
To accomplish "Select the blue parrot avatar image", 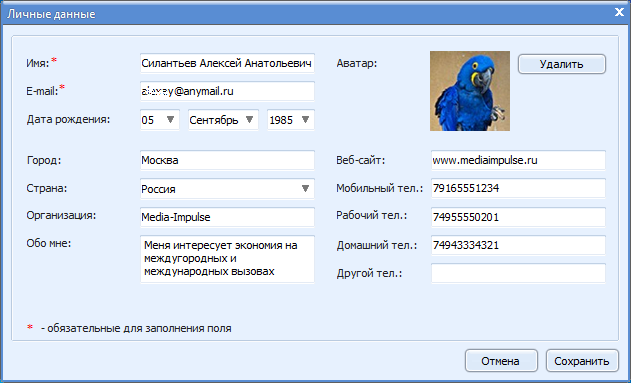I will [470, 91].
